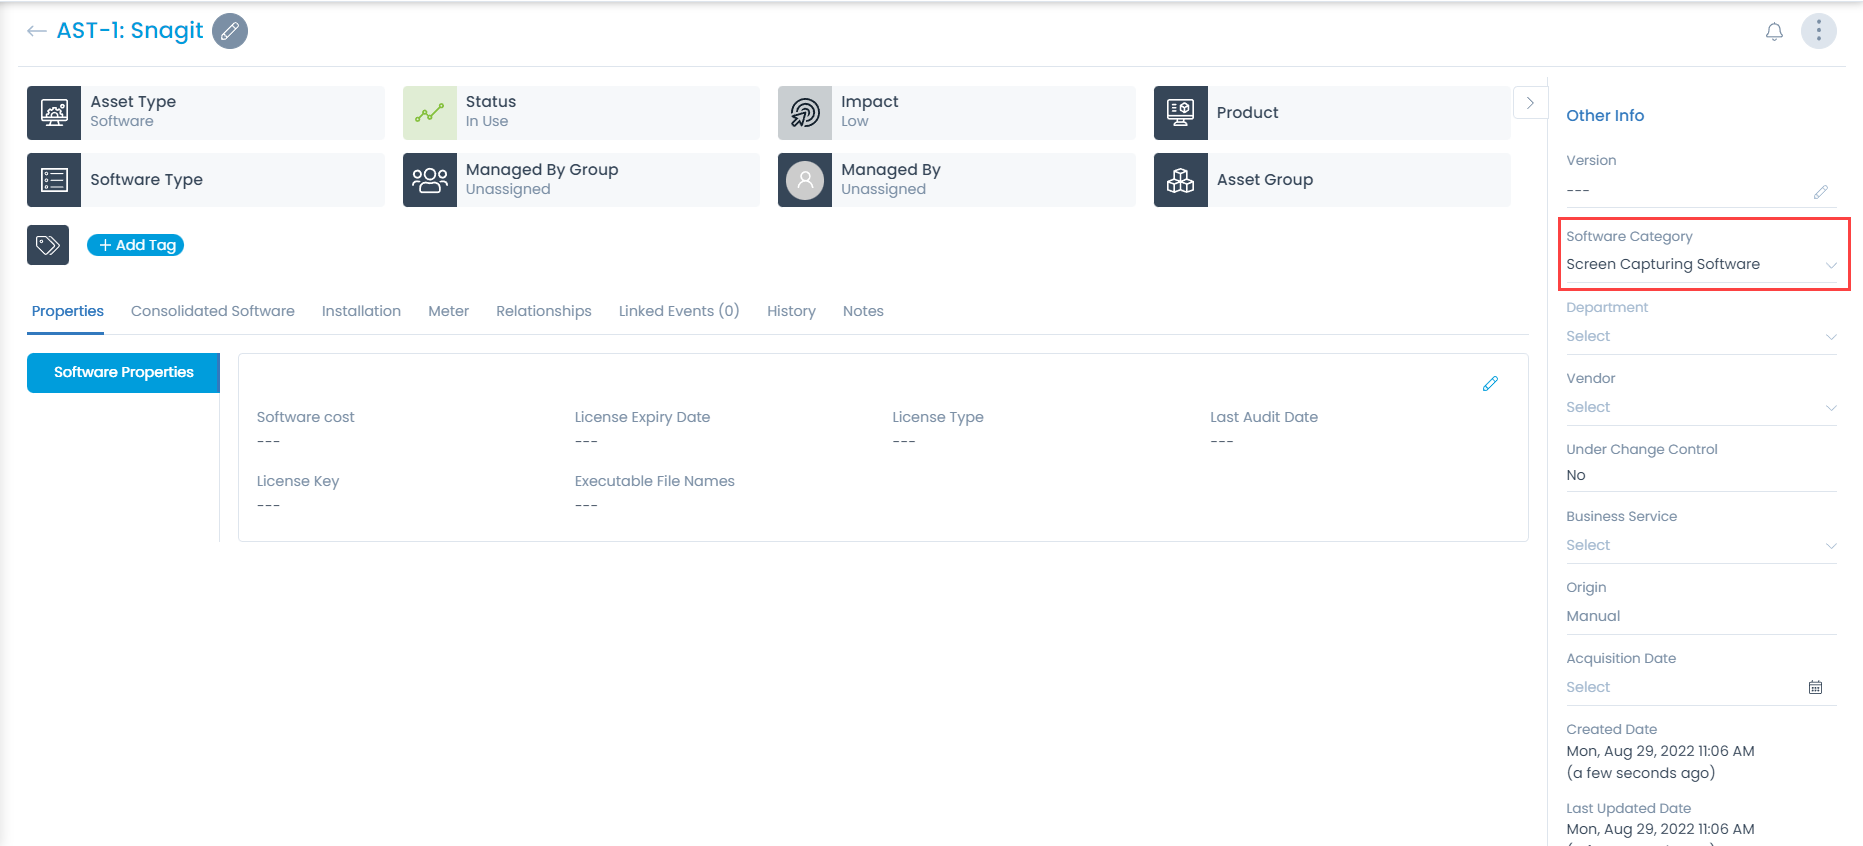This screenshot has width=1863, height=846.
Task: Click the Status chart icon
Action: [430, 112]
